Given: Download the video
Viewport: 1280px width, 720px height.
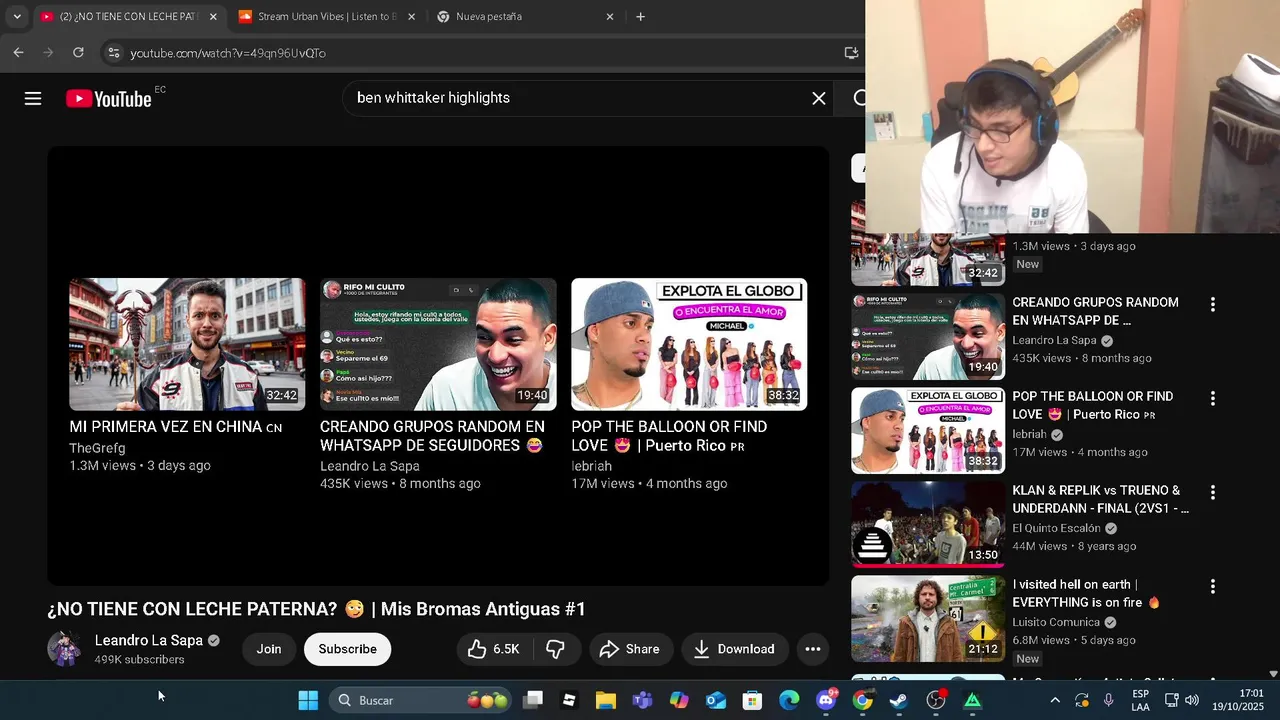Looking at the screenshot, I should pyautogui.click(x=735, y=649).
